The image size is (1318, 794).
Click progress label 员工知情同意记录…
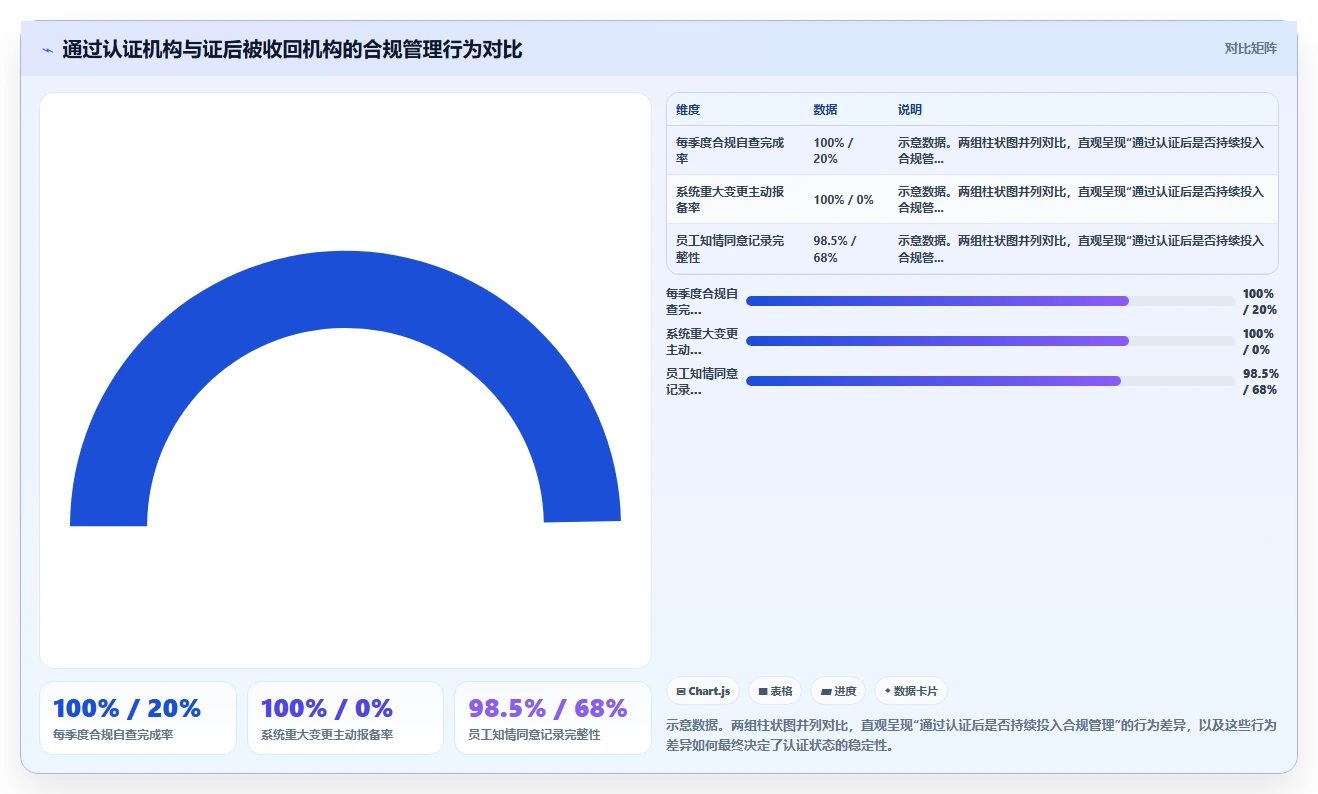point(702,381)
